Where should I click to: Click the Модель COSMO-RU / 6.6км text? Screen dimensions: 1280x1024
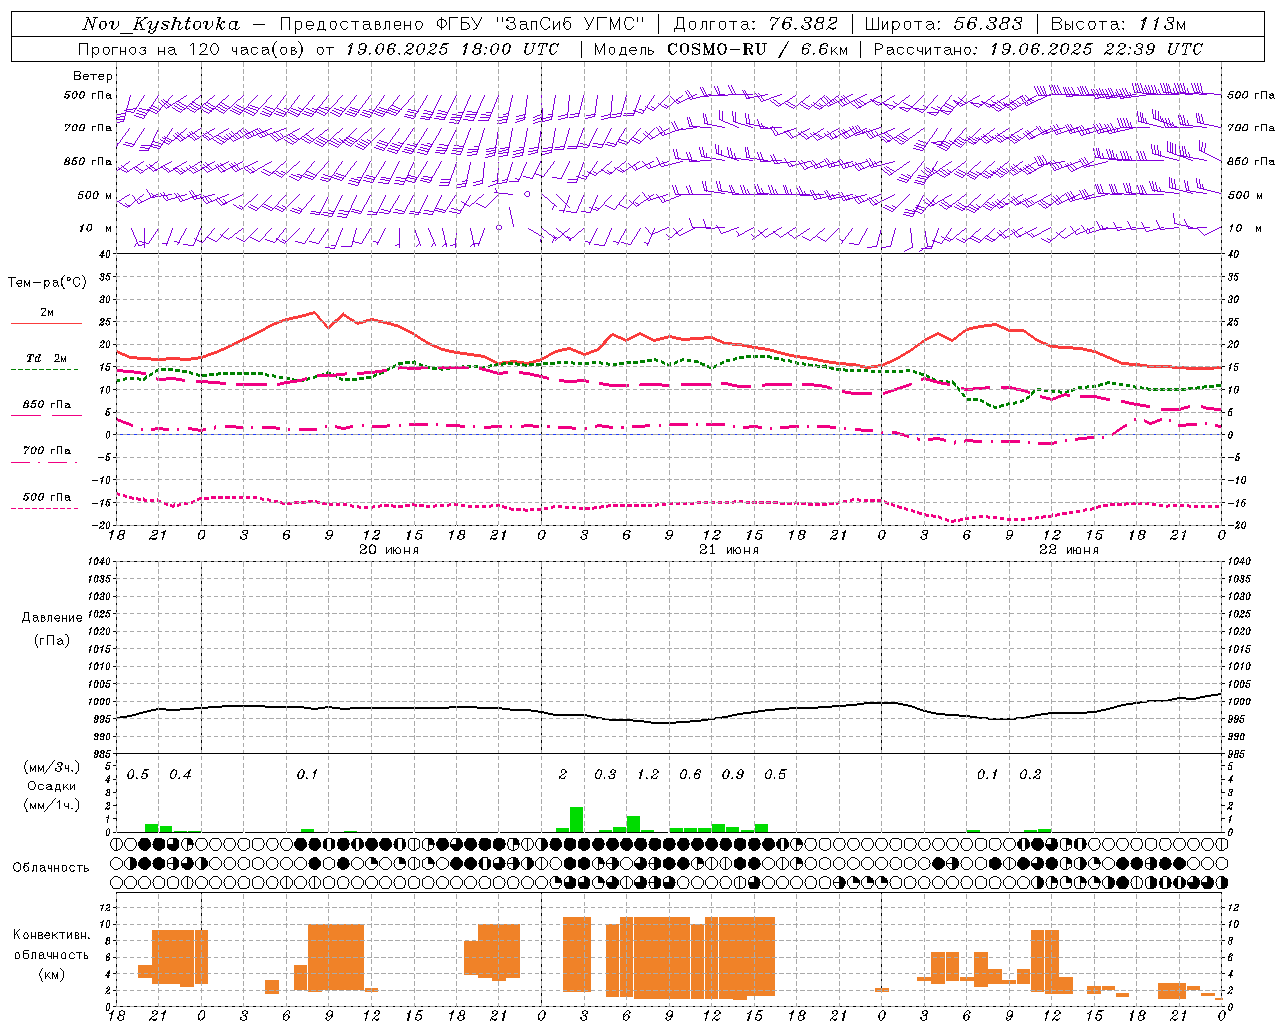tap(721, 49)
